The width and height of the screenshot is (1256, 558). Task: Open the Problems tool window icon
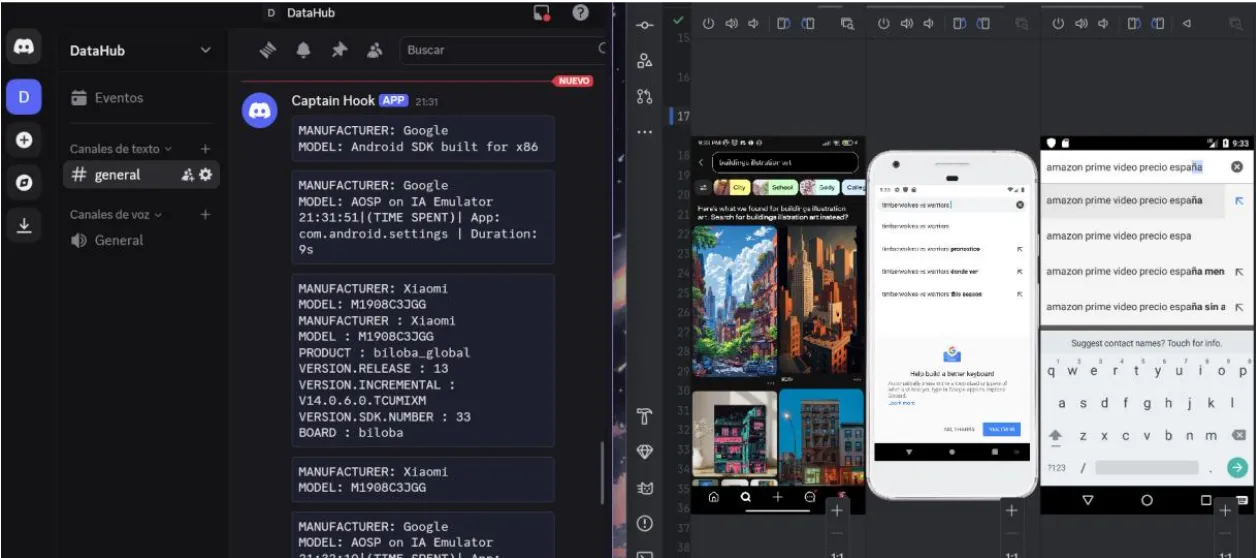[x=645, y=523]
